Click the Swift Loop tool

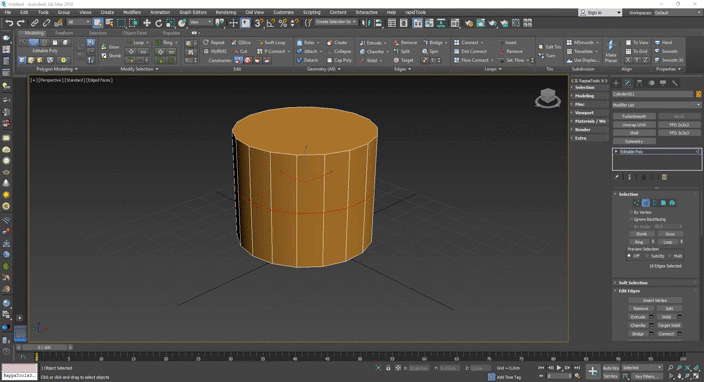271,43
